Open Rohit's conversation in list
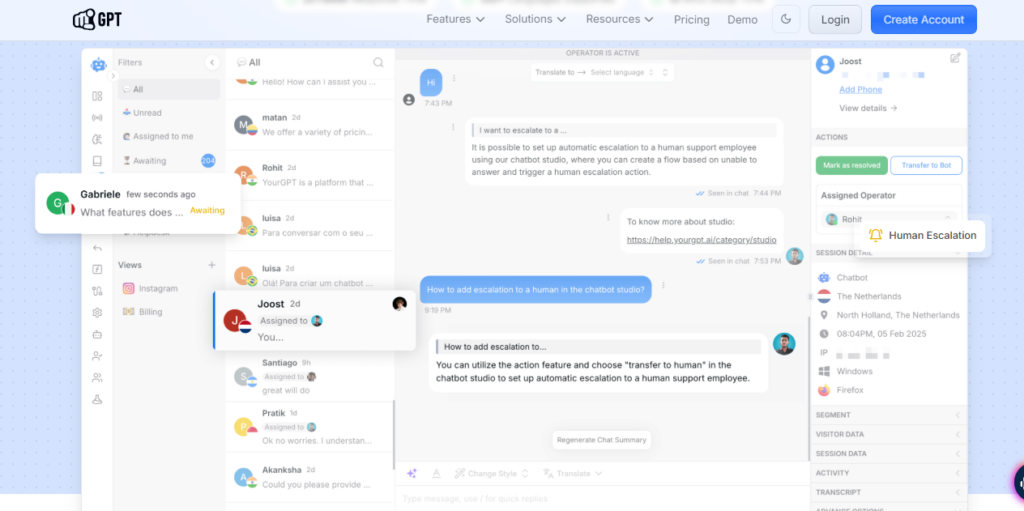 click(310, 175)
